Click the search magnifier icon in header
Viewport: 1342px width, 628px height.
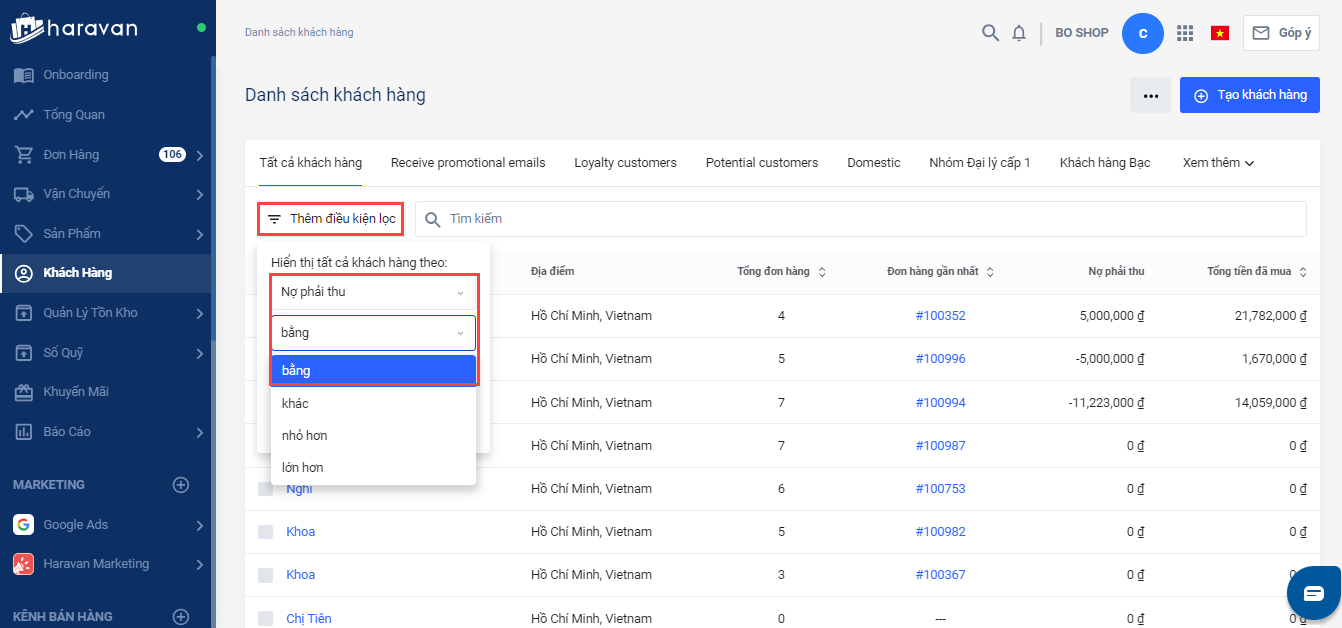(990, 33)
